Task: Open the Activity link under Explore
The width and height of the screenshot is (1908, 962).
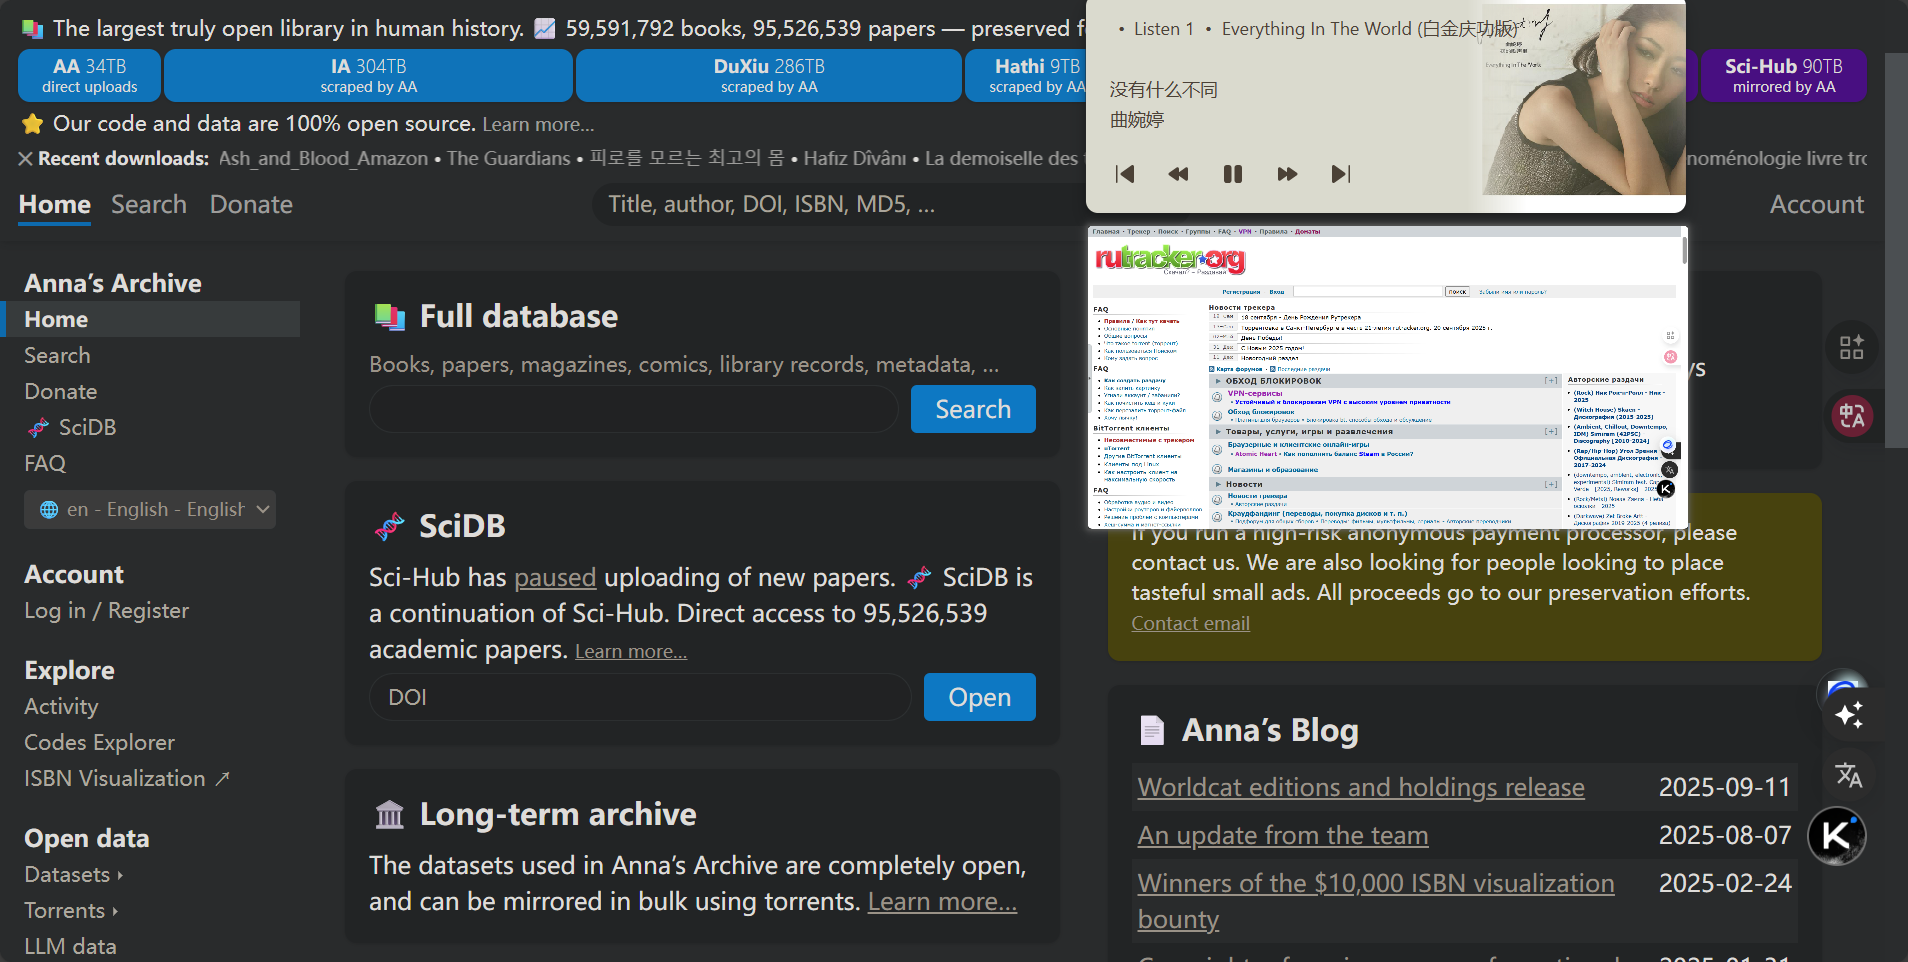Action: [61, 707]
